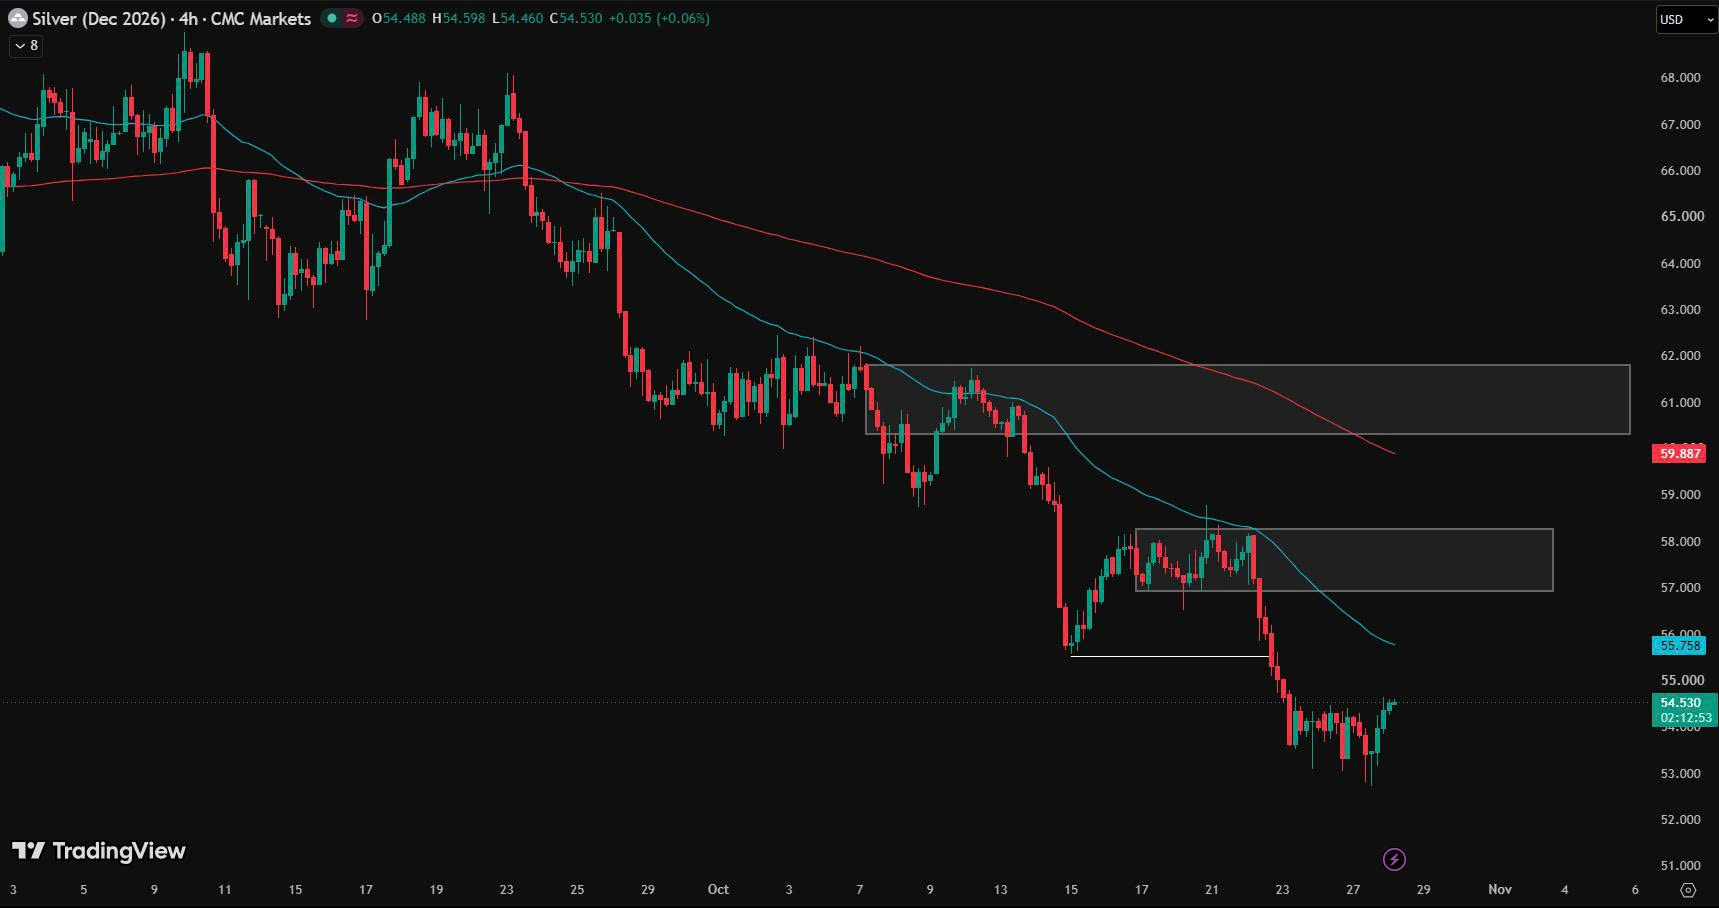Click the high value H54.598
This screenshot has width=1719, height=908.
point(458,18)
